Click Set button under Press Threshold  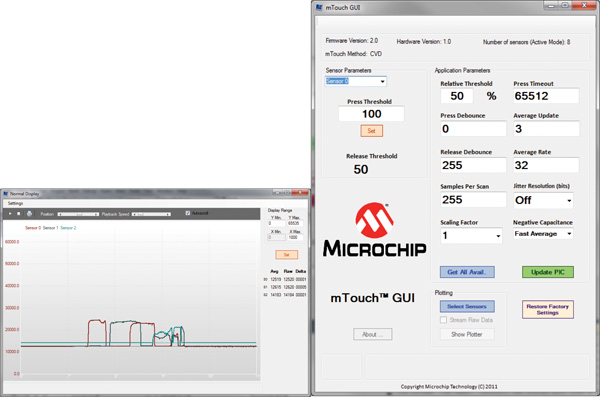point(371,131)
